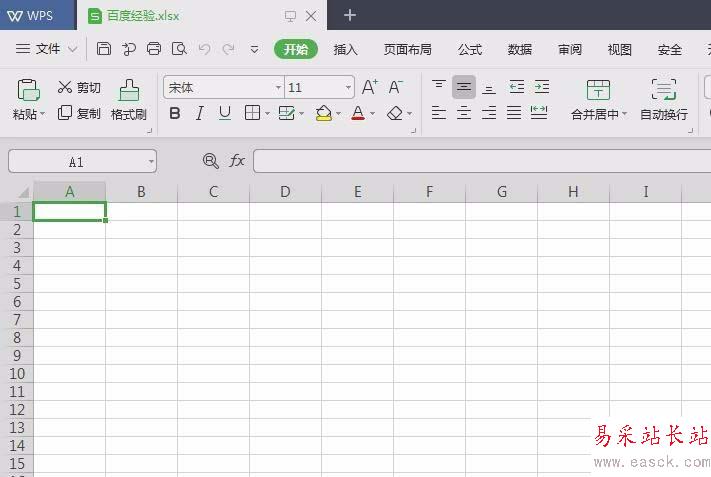Switch to the 数据 tab
Screen dimensions: 711x477
pos(520,49)
